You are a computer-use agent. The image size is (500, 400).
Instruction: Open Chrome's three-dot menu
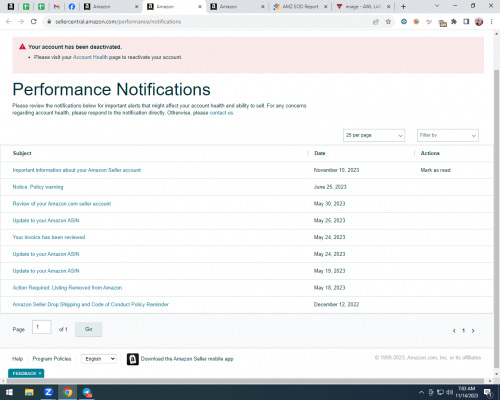pyautogui.click(x=491, y=22)
